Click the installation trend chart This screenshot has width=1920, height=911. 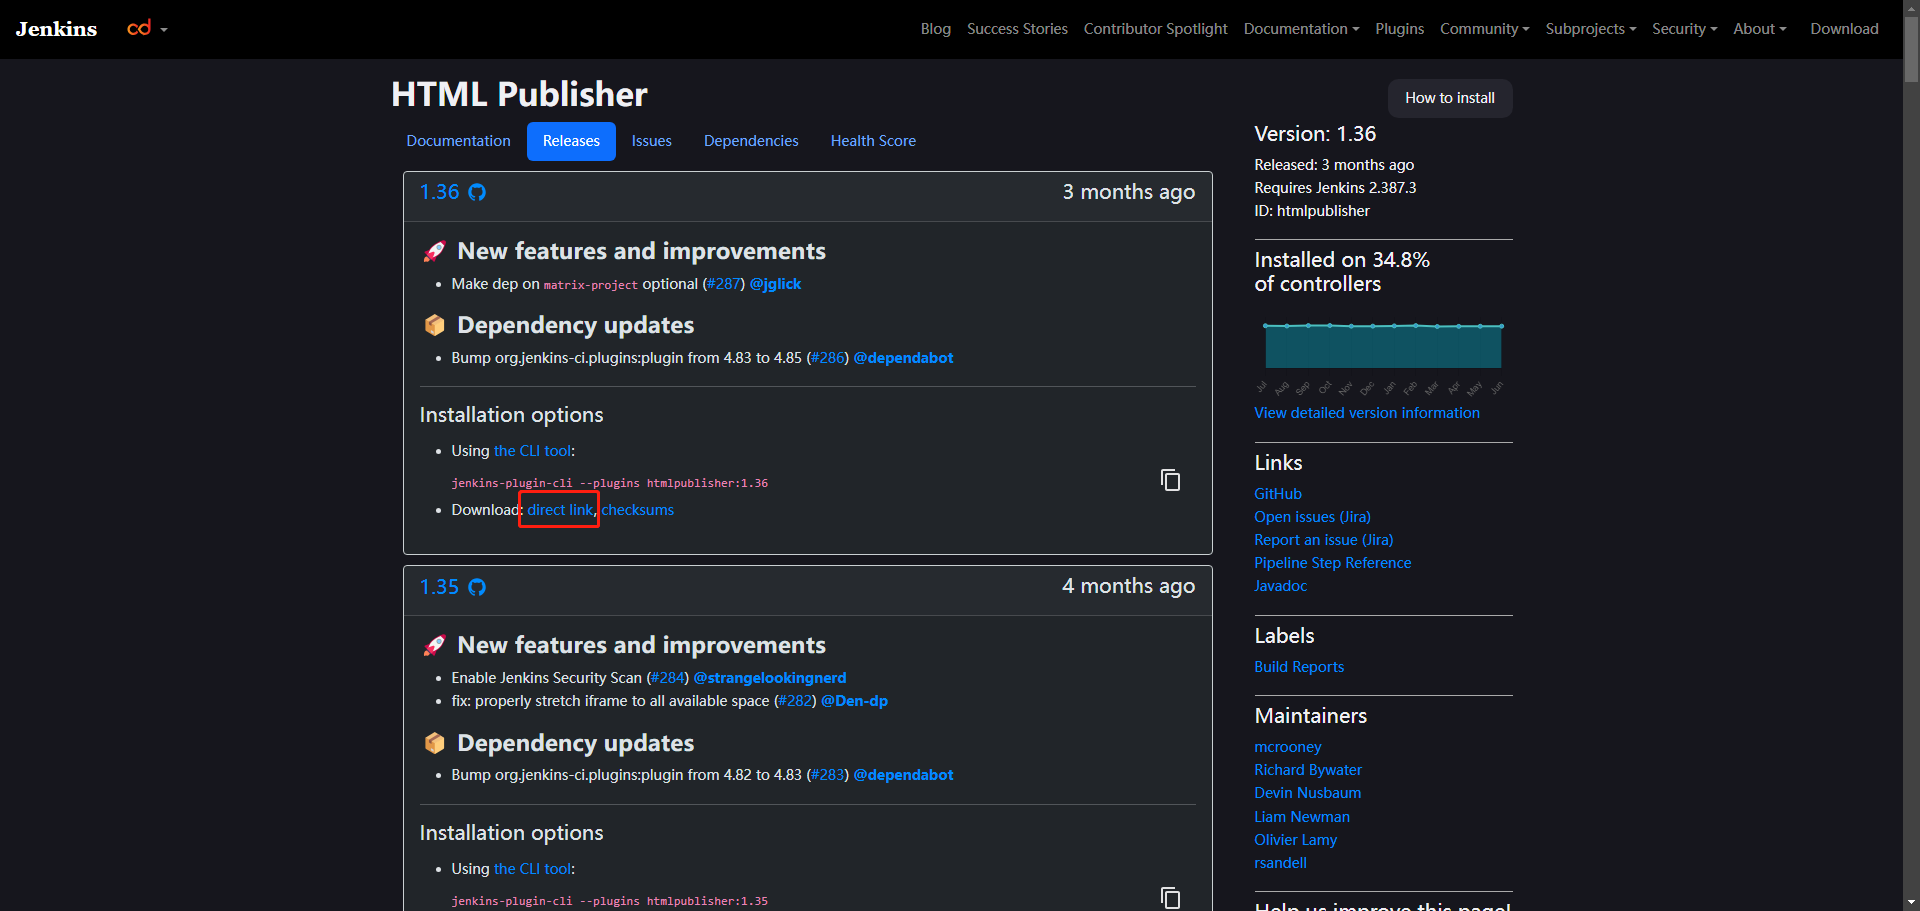[1383, 355]
